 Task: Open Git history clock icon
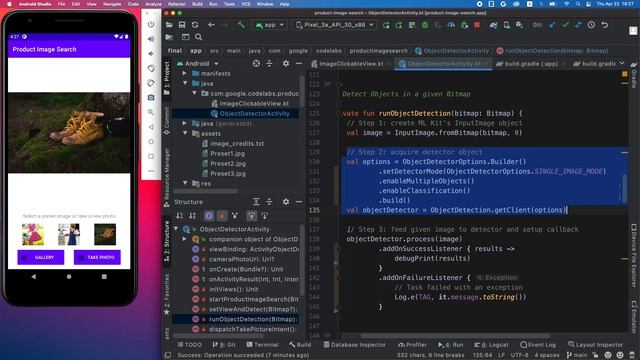591,25
